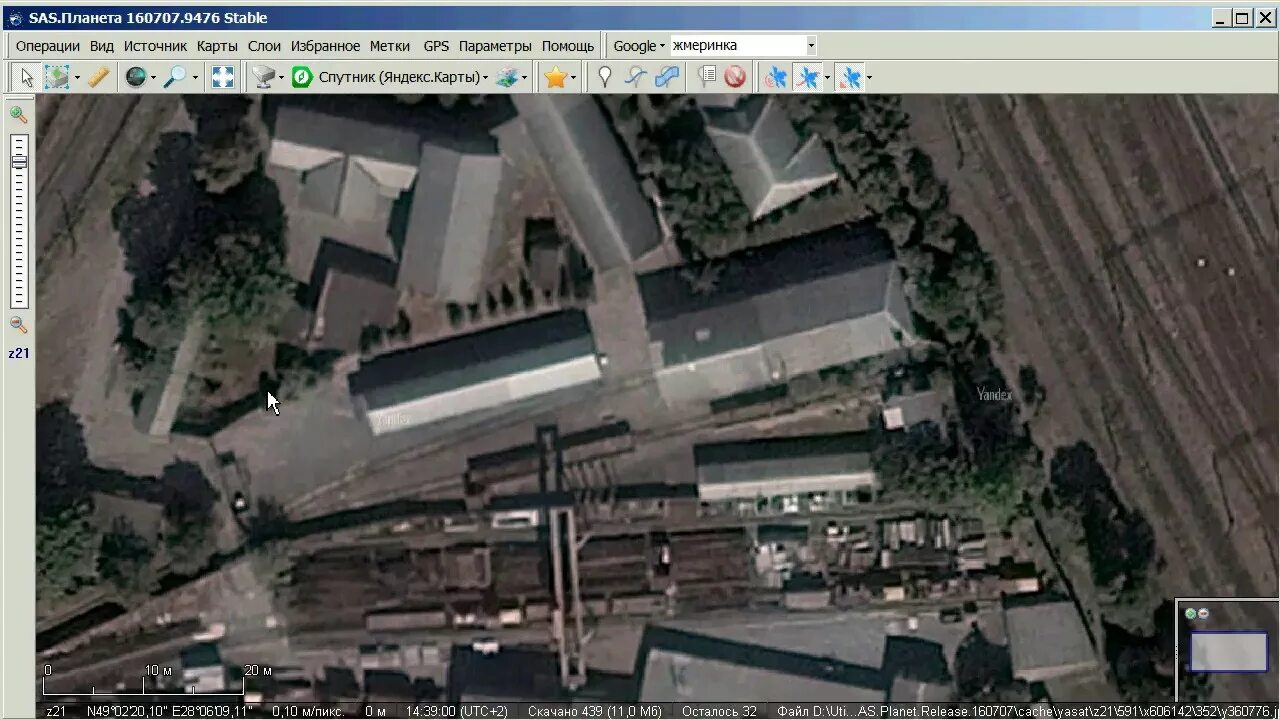Open the Параметры menu
The width and height of the screenshot is (1280, 720).
pyautogui.click(x=495, y=46)
